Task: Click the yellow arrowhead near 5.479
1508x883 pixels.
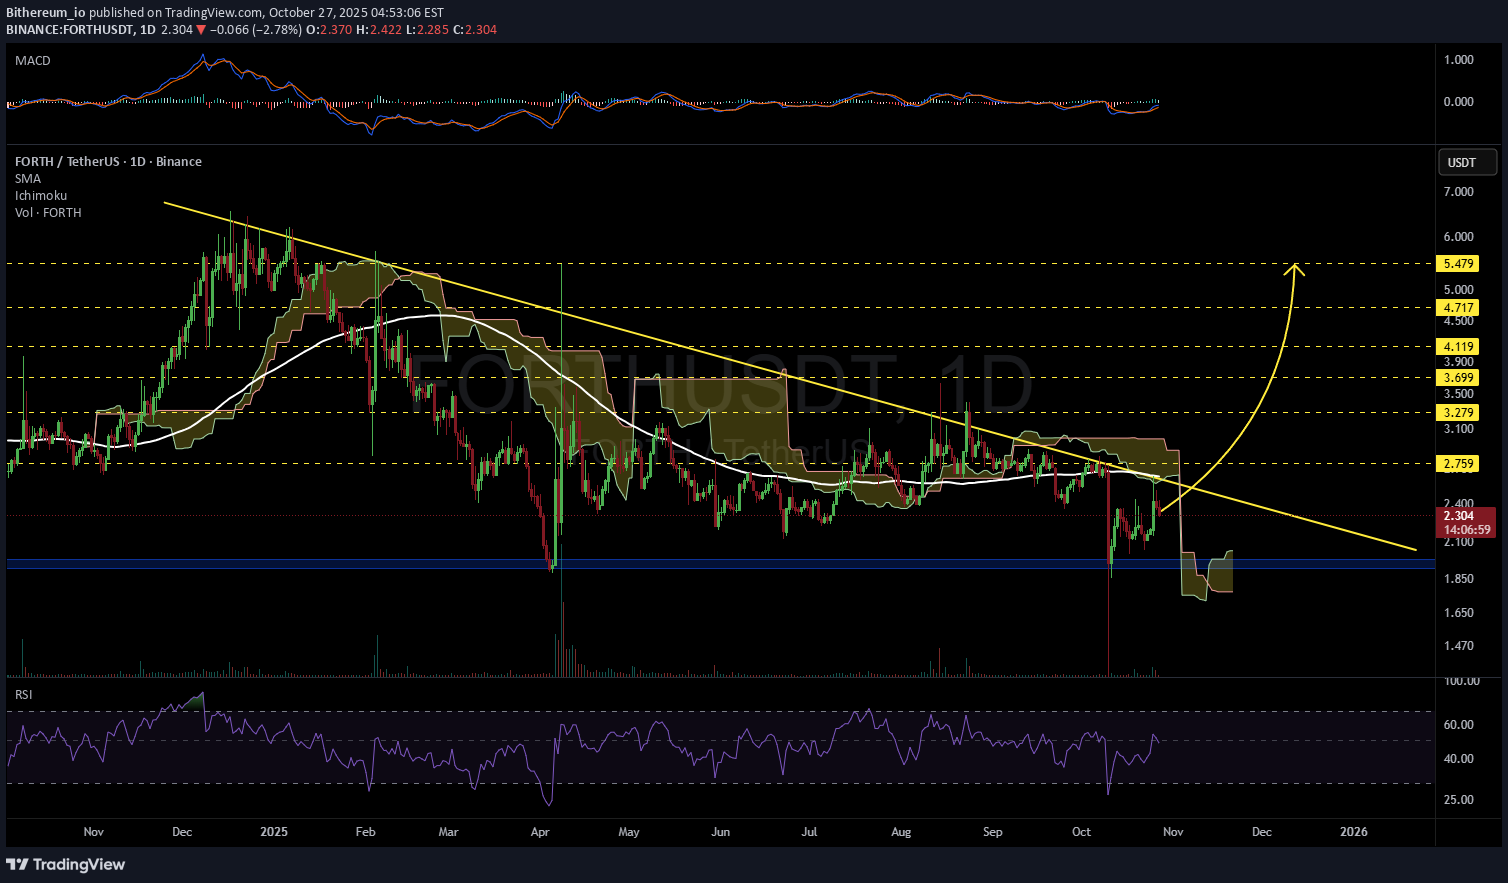Action: (x=1295, y=267)
